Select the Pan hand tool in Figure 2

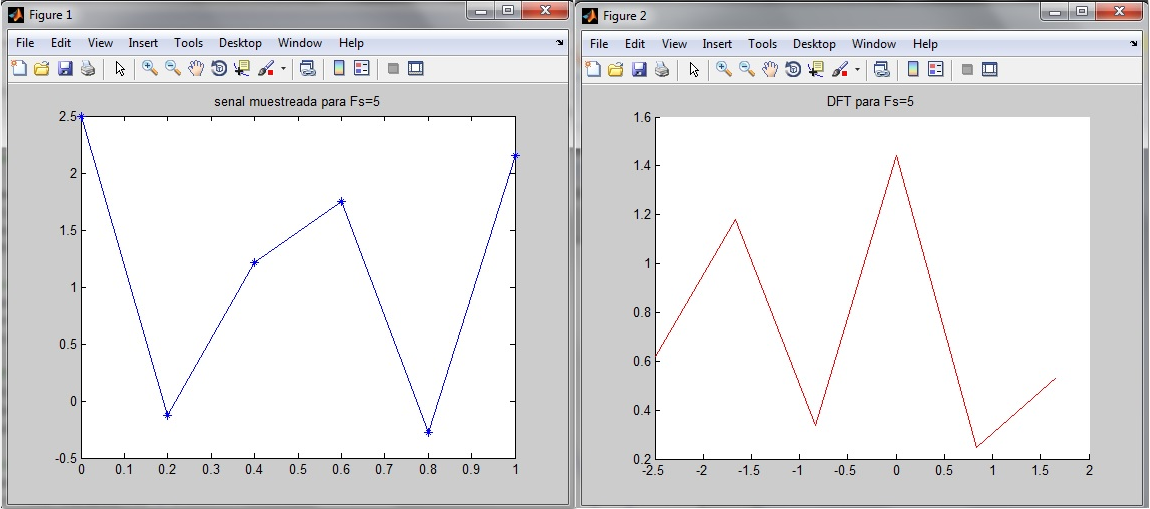(770, 69)
